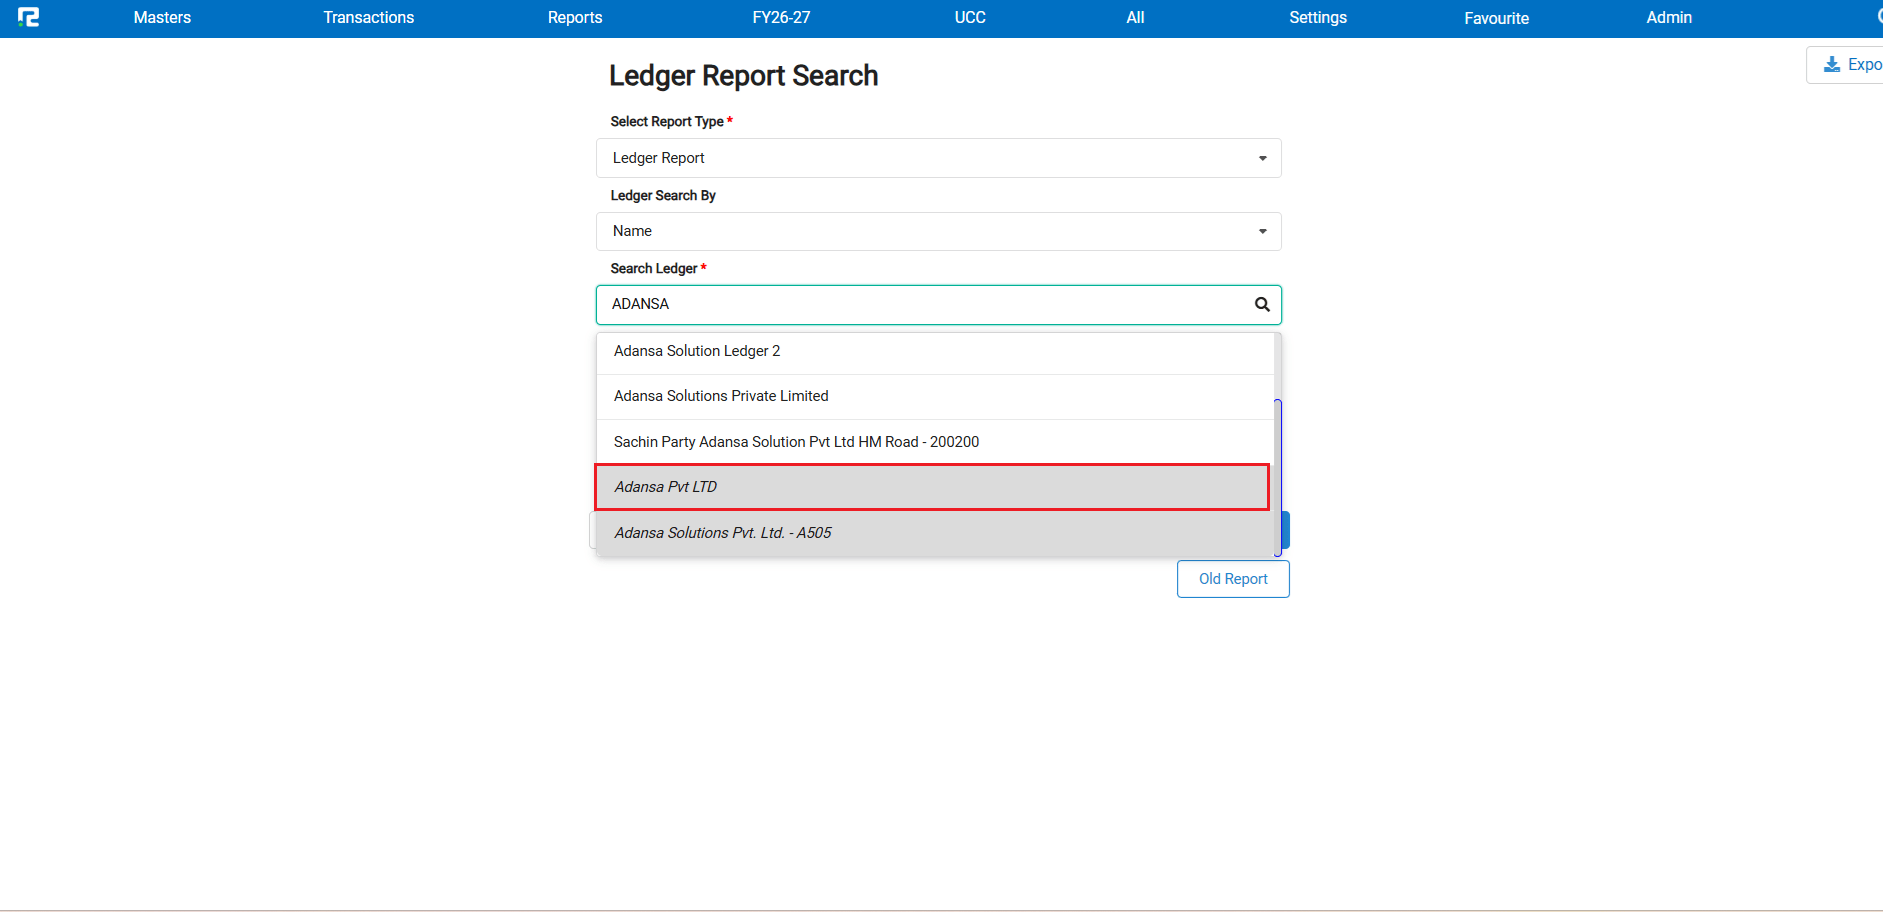Click the download icon on the Export button
Screen dimensions: 1883x912
[x=1833, y=63]
